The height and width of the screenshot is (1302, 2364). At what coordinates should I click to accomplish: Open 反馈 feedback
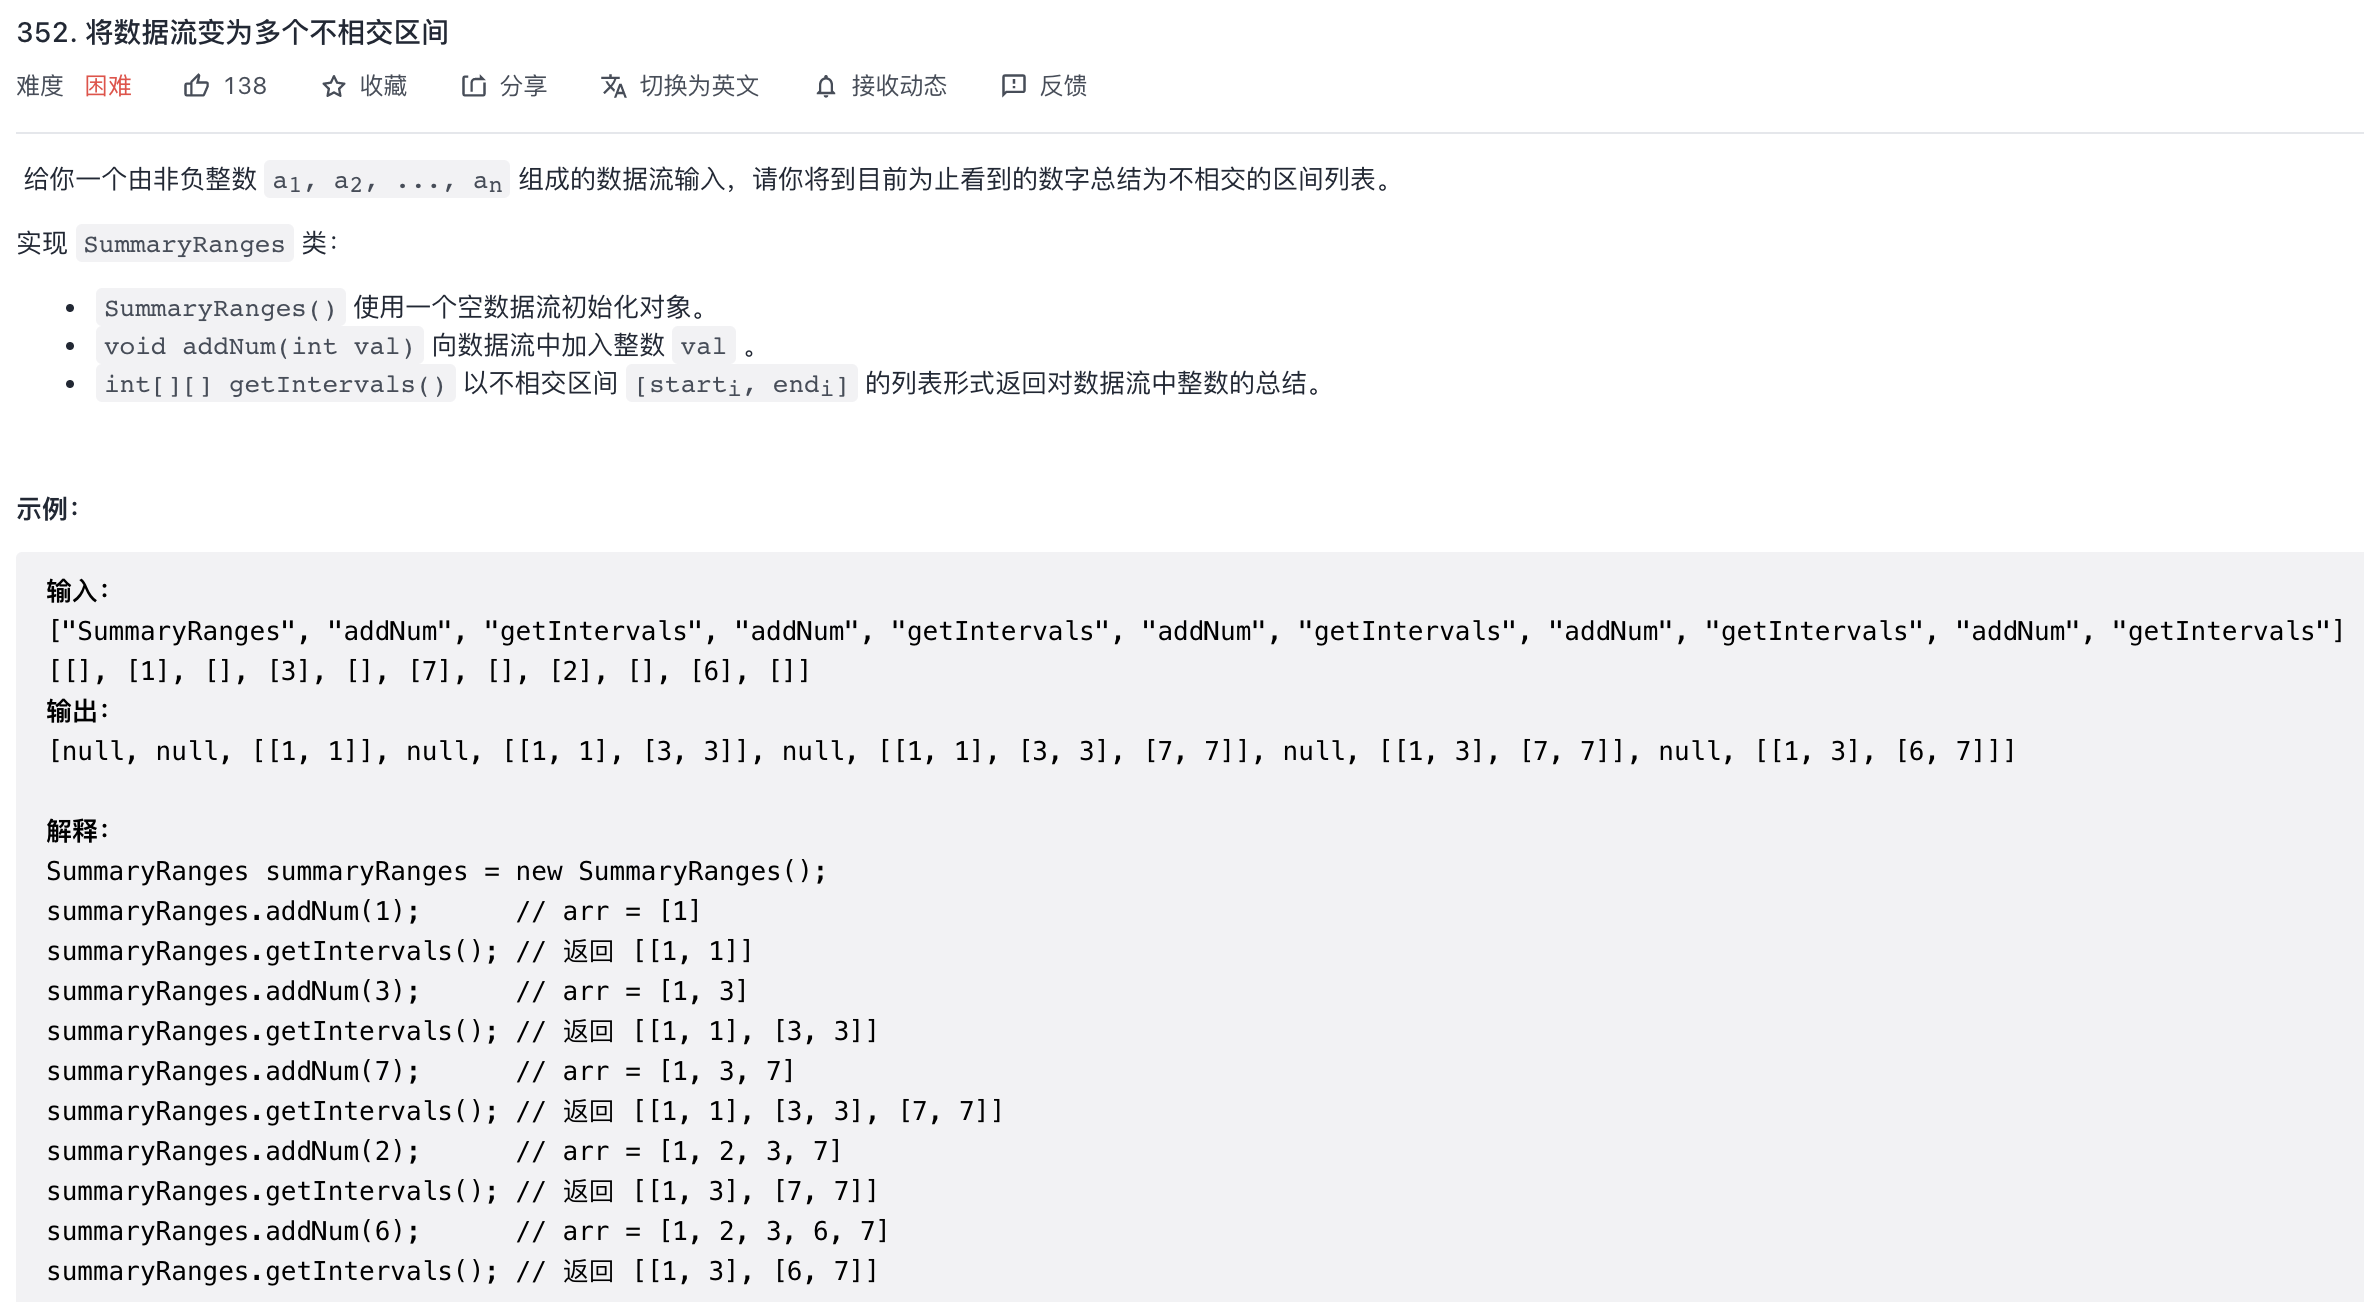click(1064, 86)
